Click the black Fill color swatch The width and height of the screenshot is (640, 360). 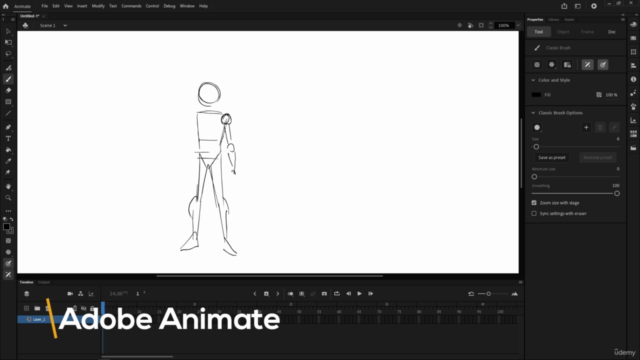tap(536, 95)
